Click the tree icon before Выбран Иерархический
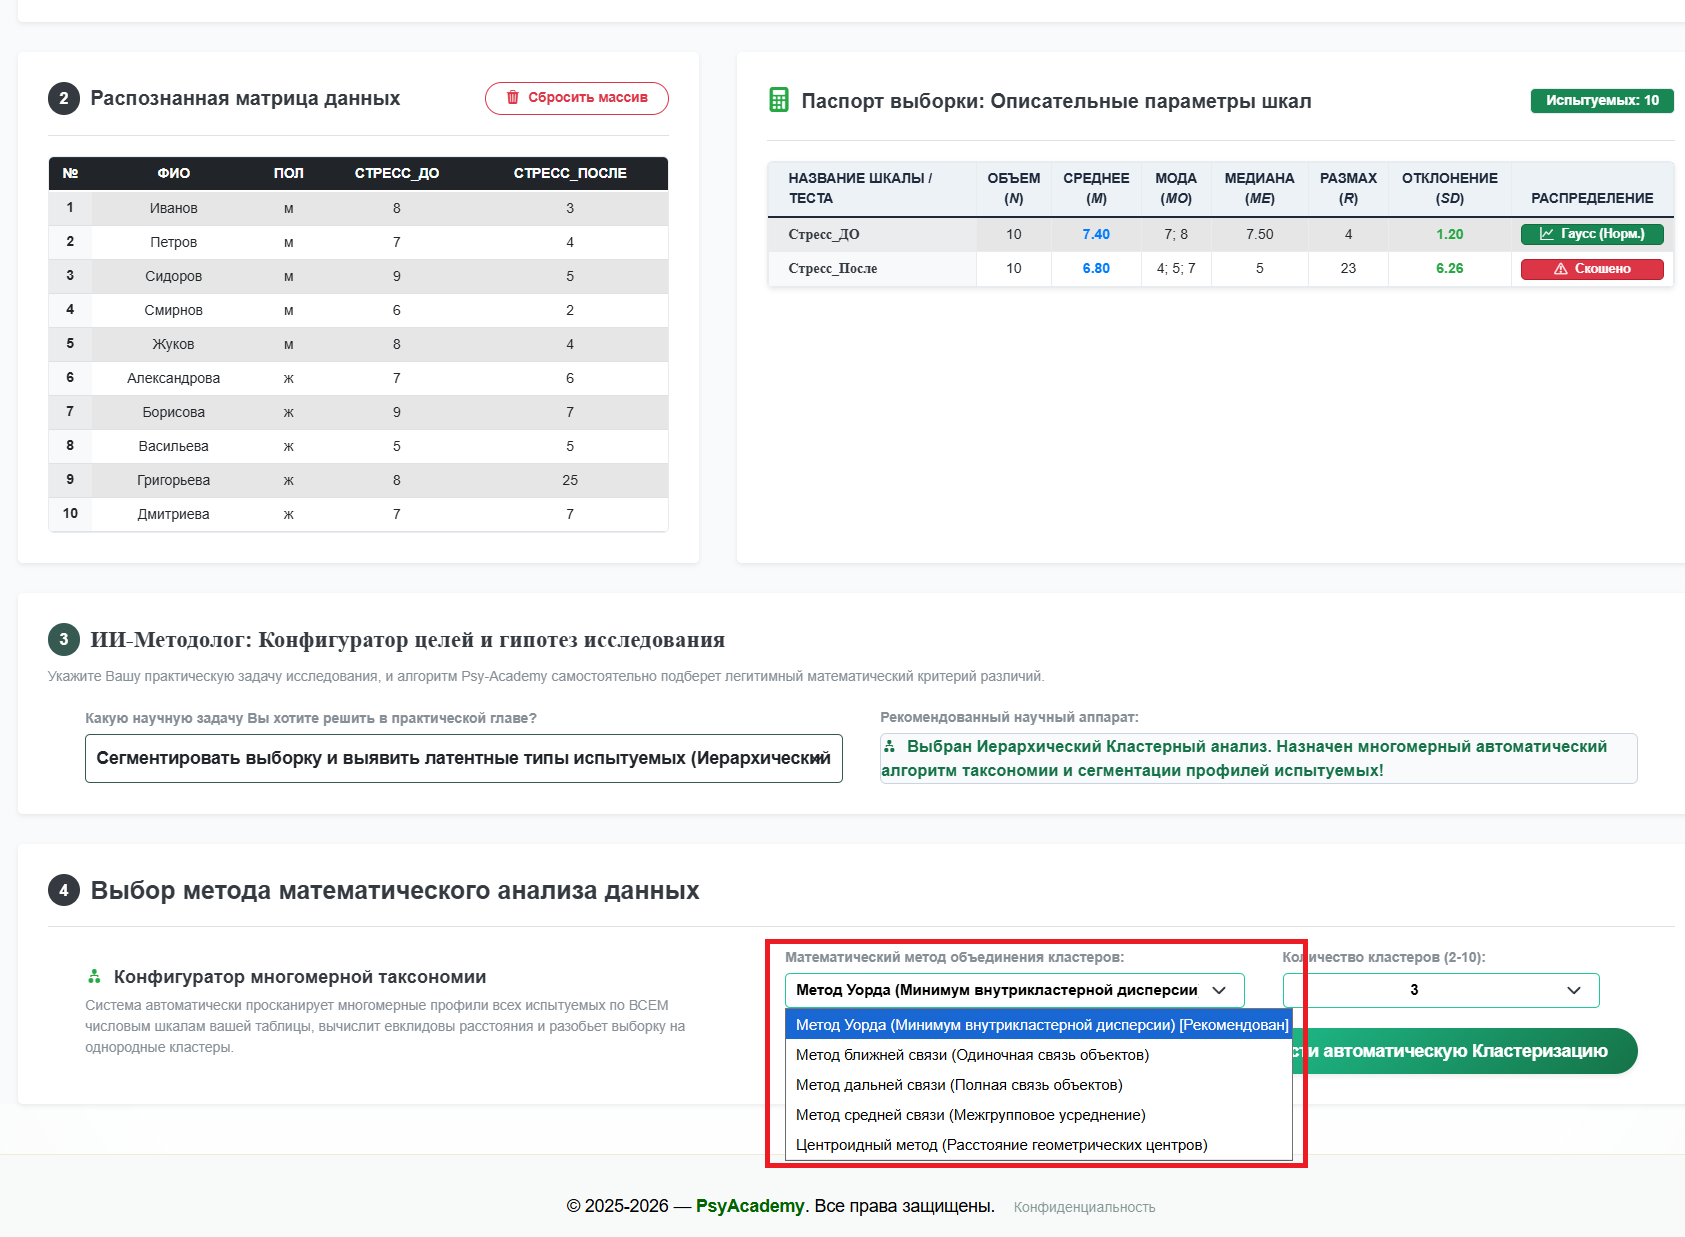 [x=889, y=746]
